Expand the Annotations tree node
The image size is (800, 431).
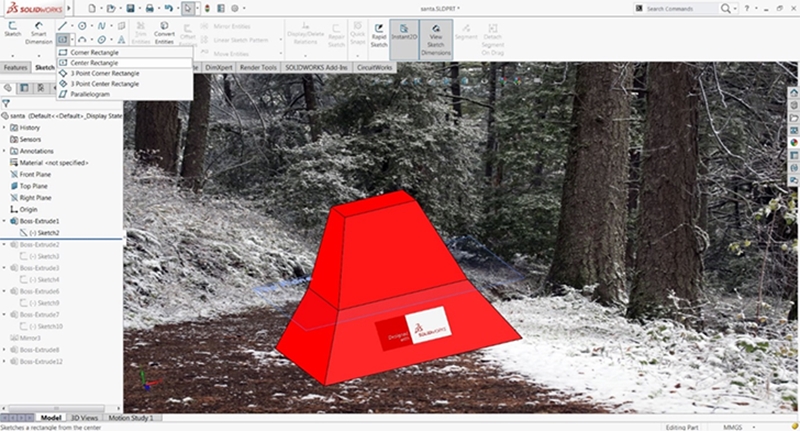click(5, 151)
